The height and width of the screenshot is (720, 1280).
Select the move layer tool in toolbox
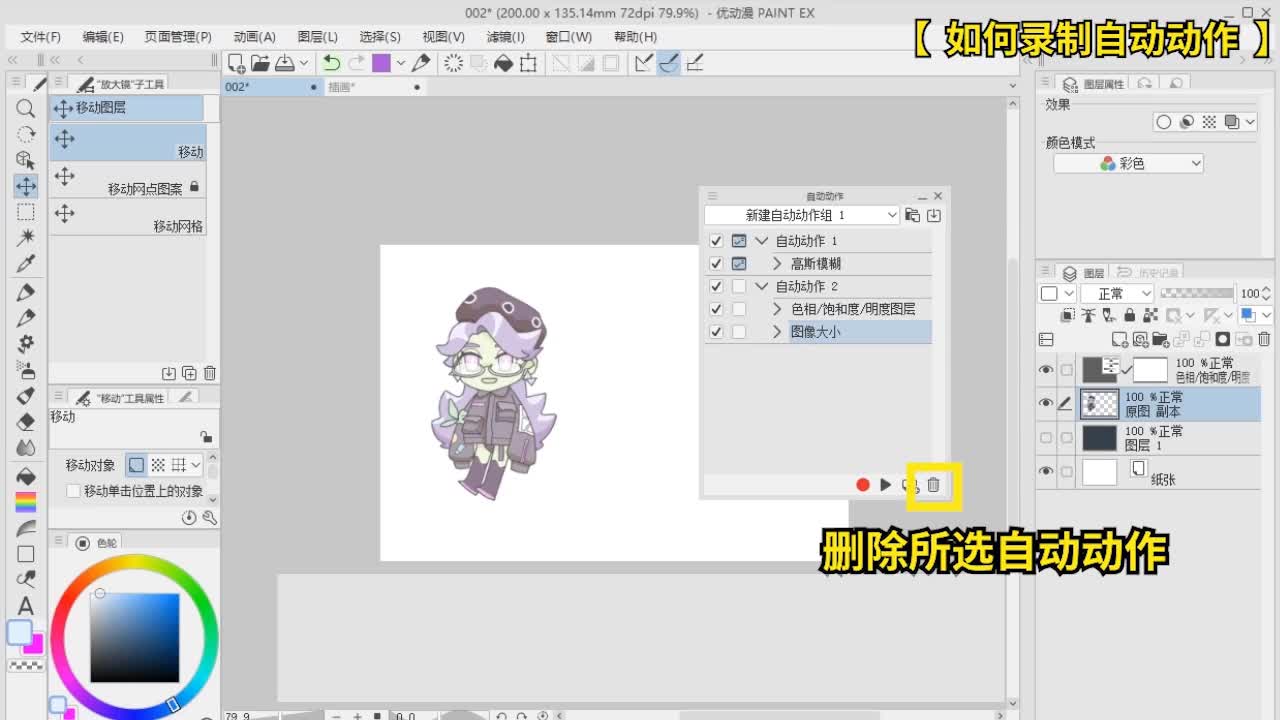point(26,186)
